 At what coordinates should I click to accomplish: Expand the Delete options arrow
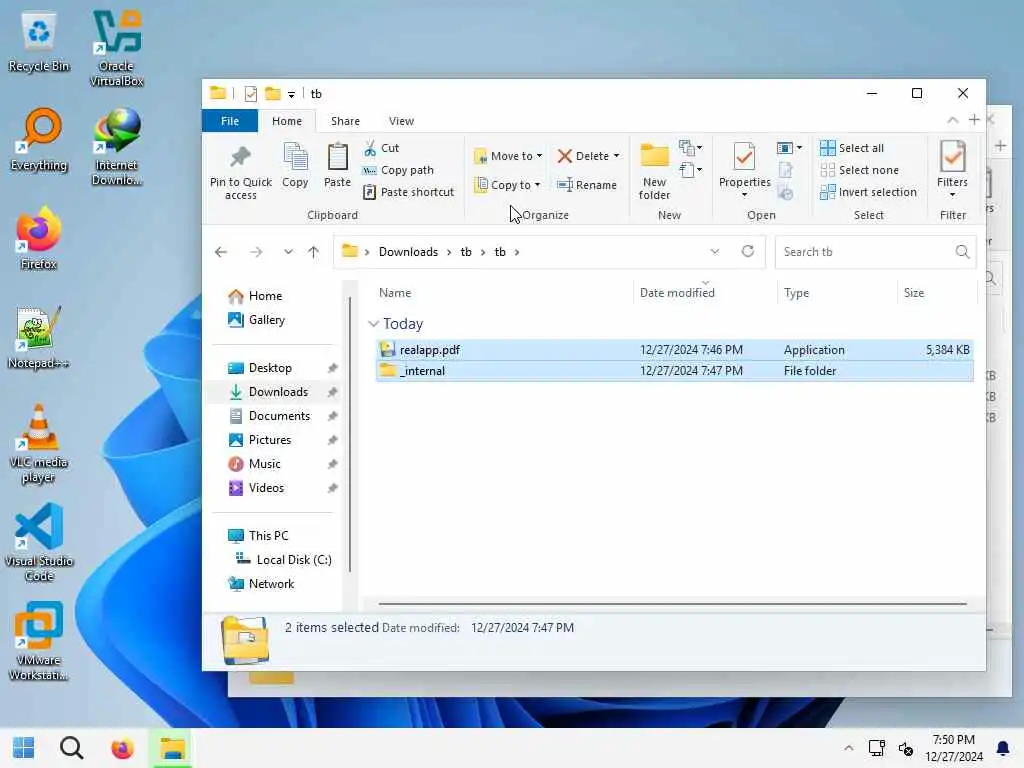coord(616,156)
